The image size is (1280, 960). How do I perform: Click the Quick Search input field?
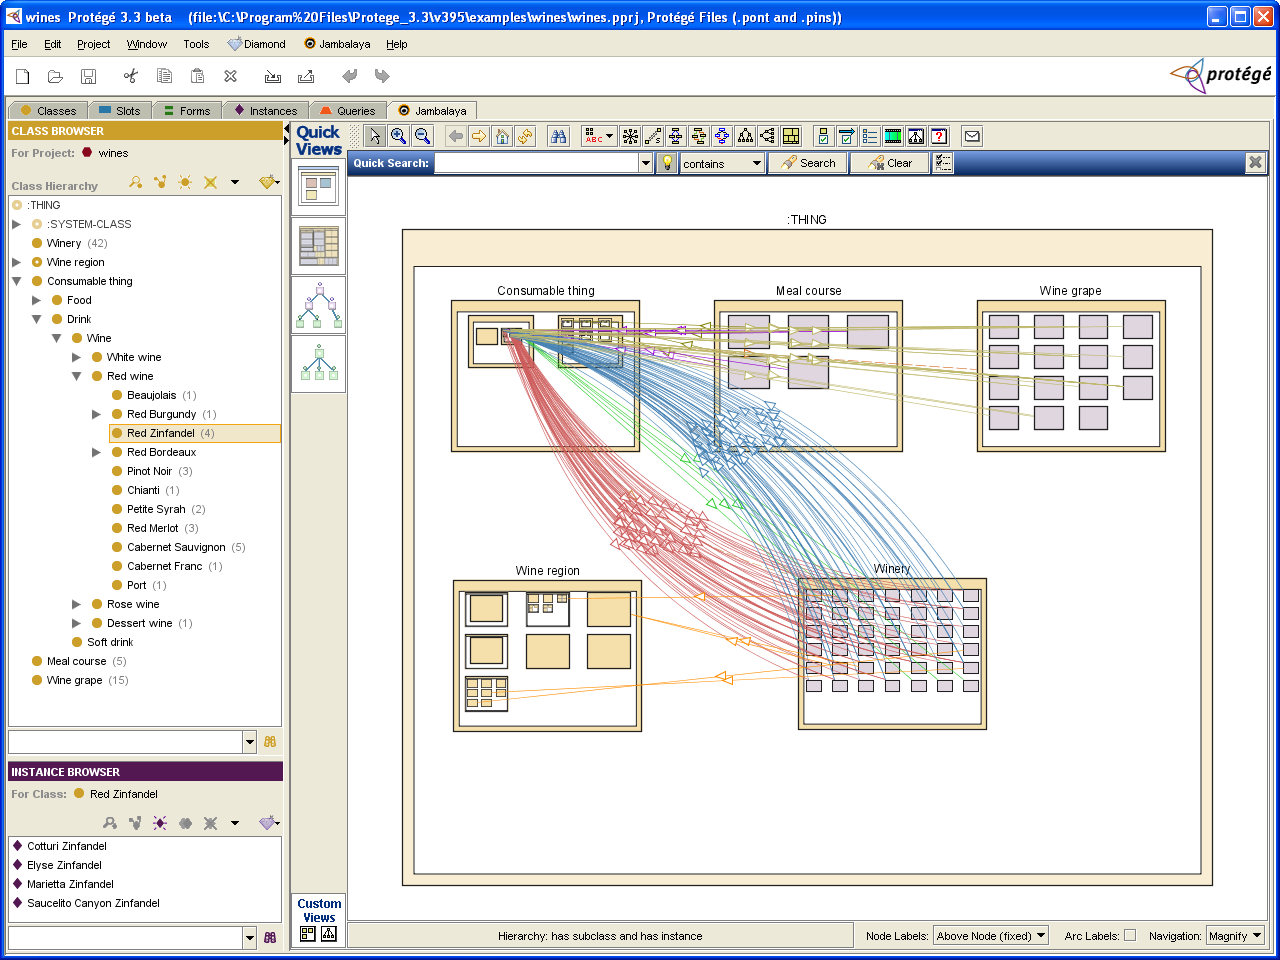point(537,163)
